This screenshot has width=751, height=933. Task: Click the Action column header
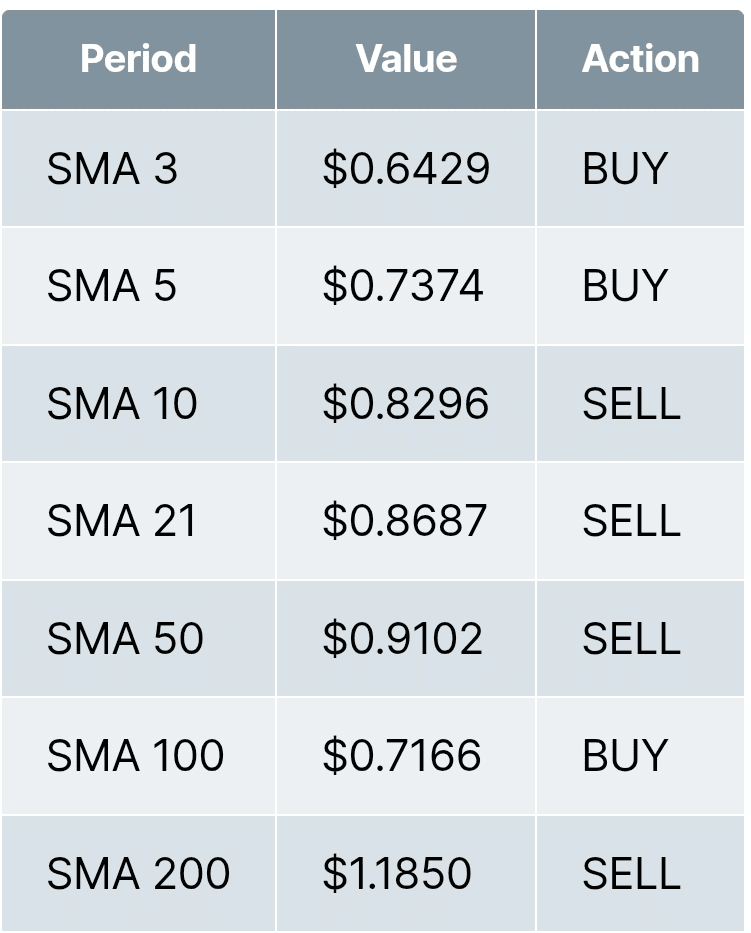(x=640, y=58)
